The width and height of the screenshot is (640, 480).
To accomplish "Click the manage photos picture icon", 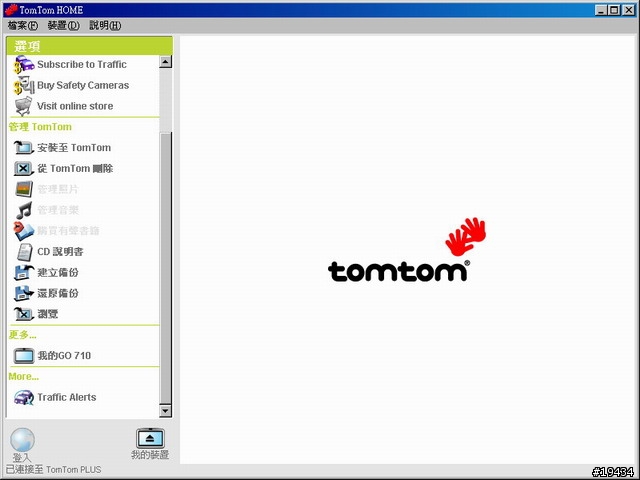I will pos(24,189).
